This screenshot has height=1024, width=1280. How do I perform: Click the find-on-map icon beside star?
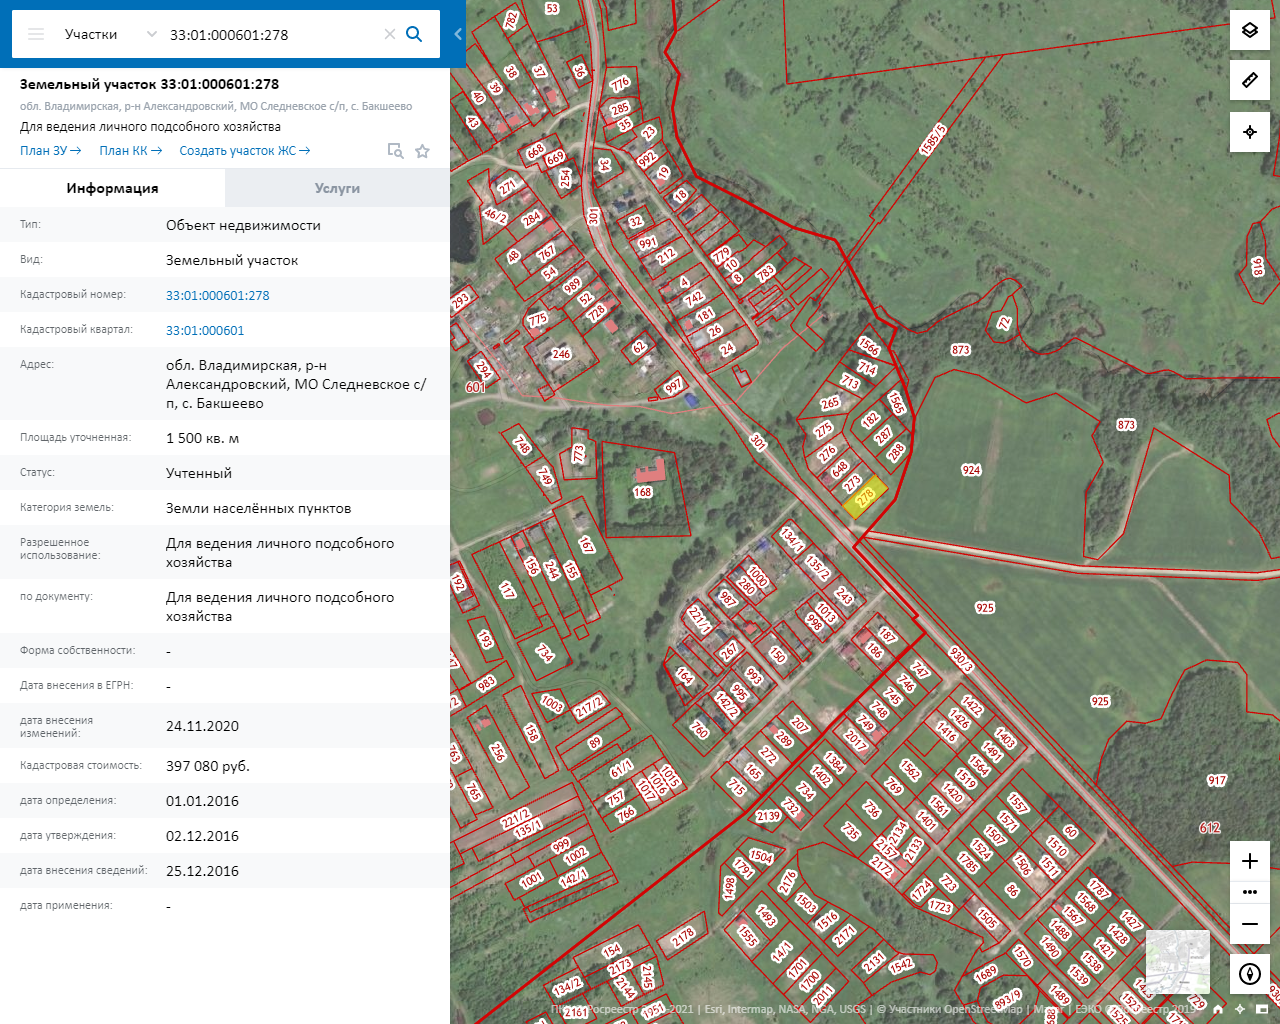tap(395, 151)
